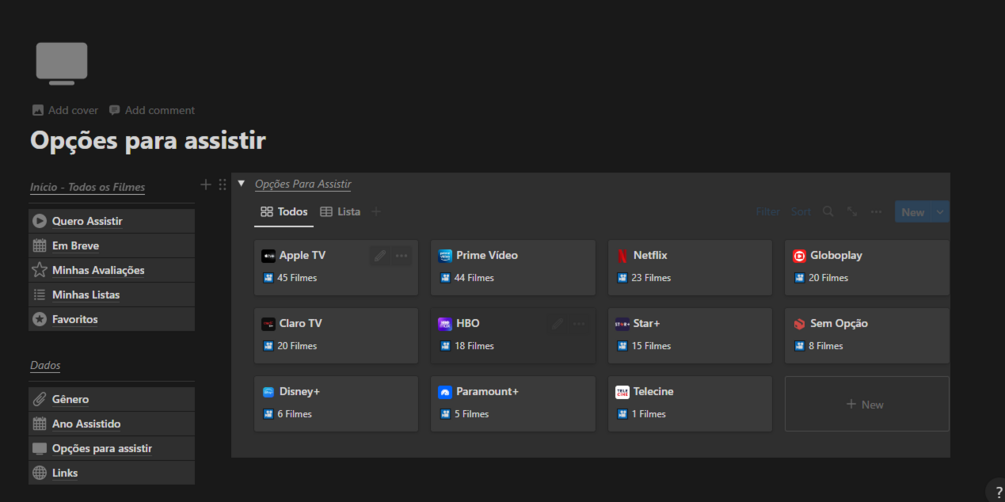Click the Globoplay logo icon
1005x502 pixels.
point(799,256)
